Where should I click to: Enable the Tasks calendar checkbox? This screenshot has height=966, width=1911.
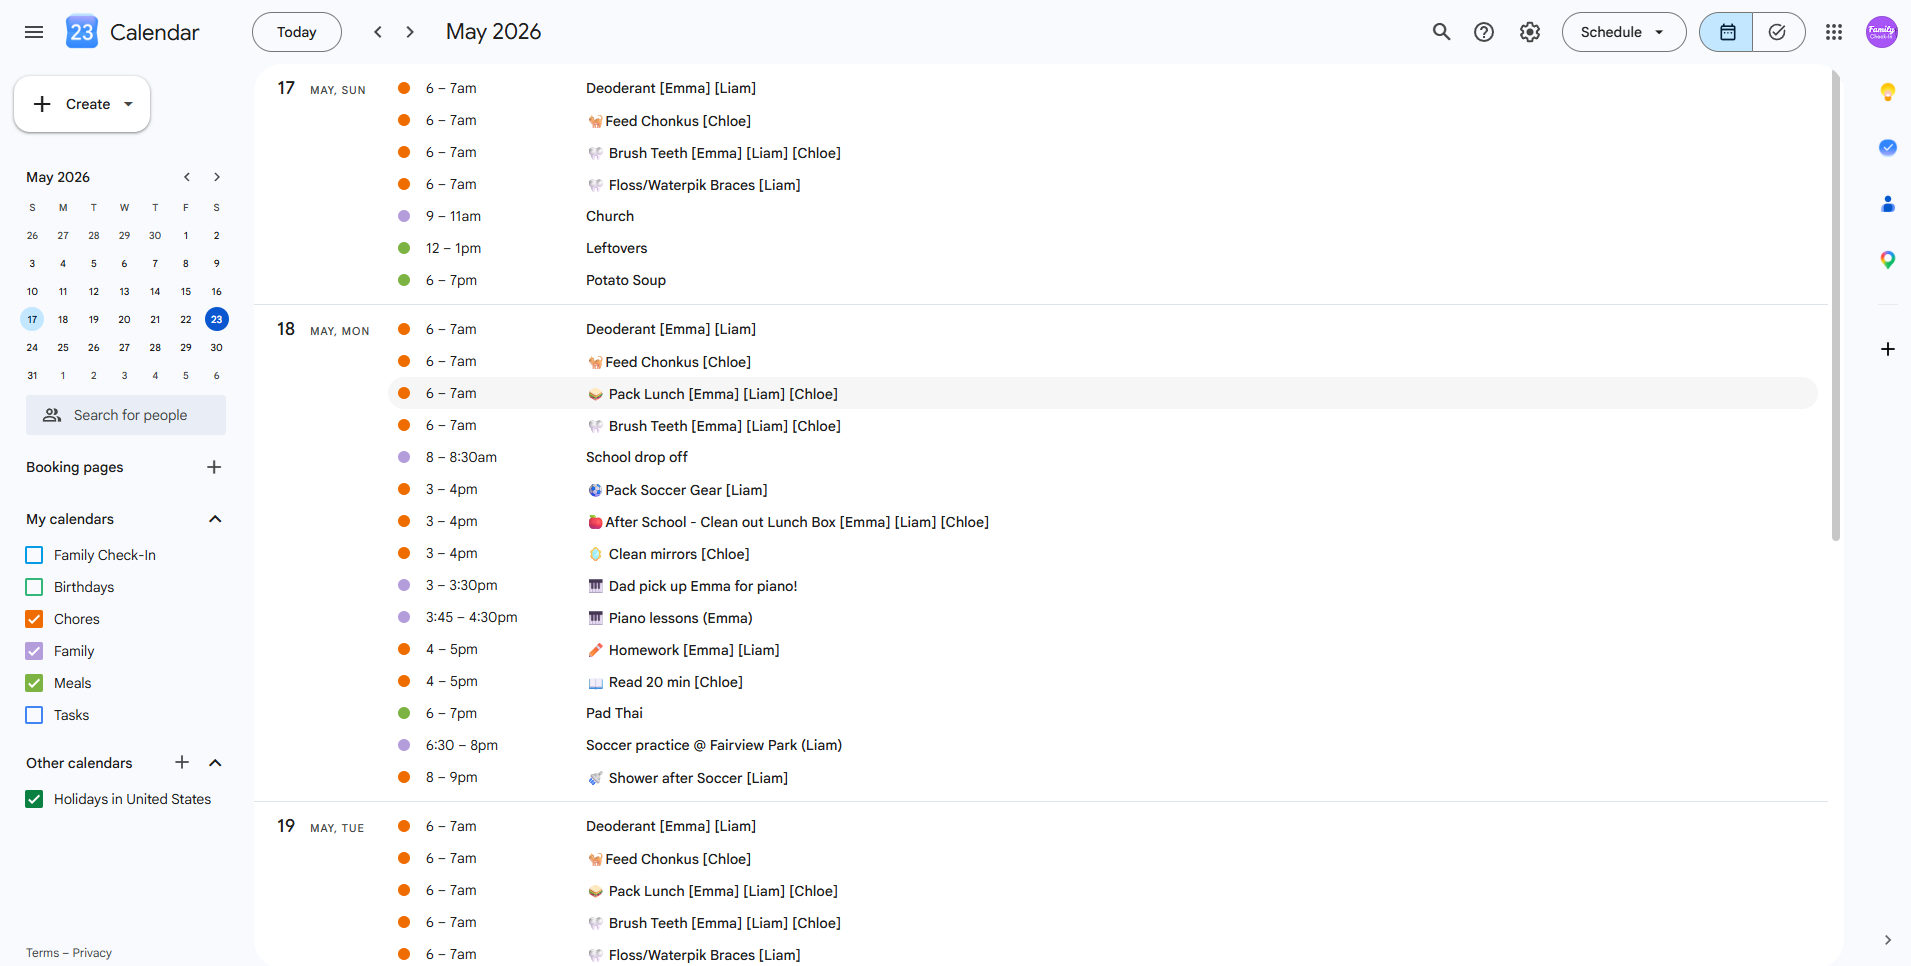tap(34, 715)
